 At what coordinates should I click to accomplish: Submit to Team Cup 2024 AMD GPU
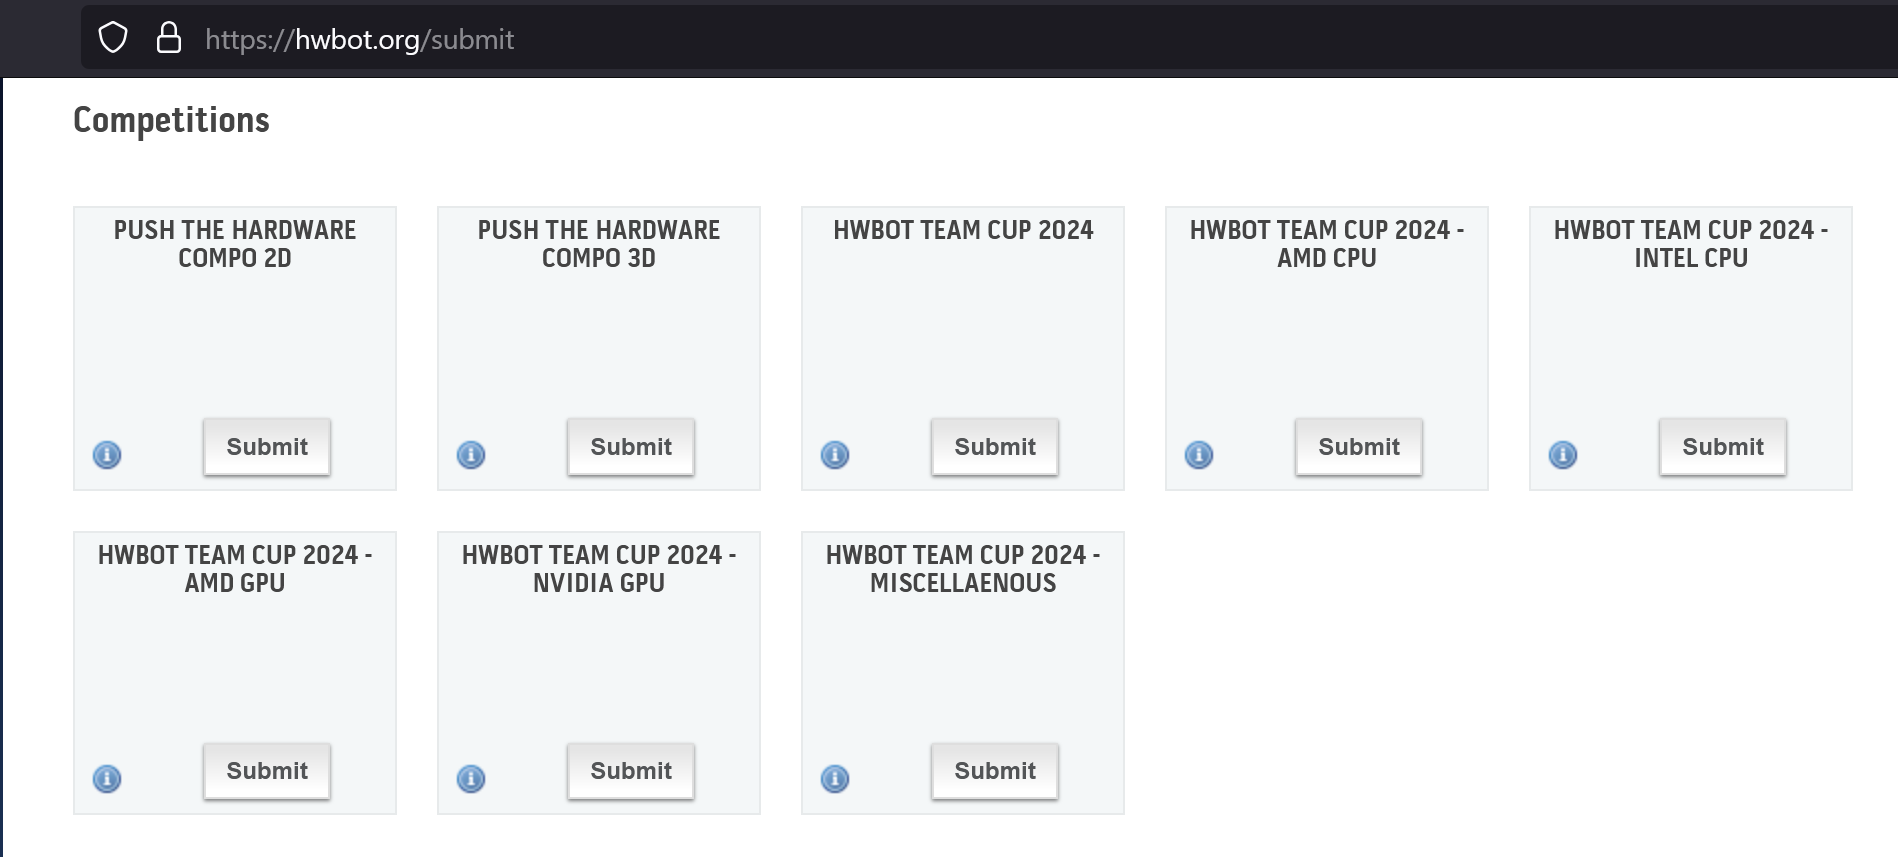(x=267, y=771)
